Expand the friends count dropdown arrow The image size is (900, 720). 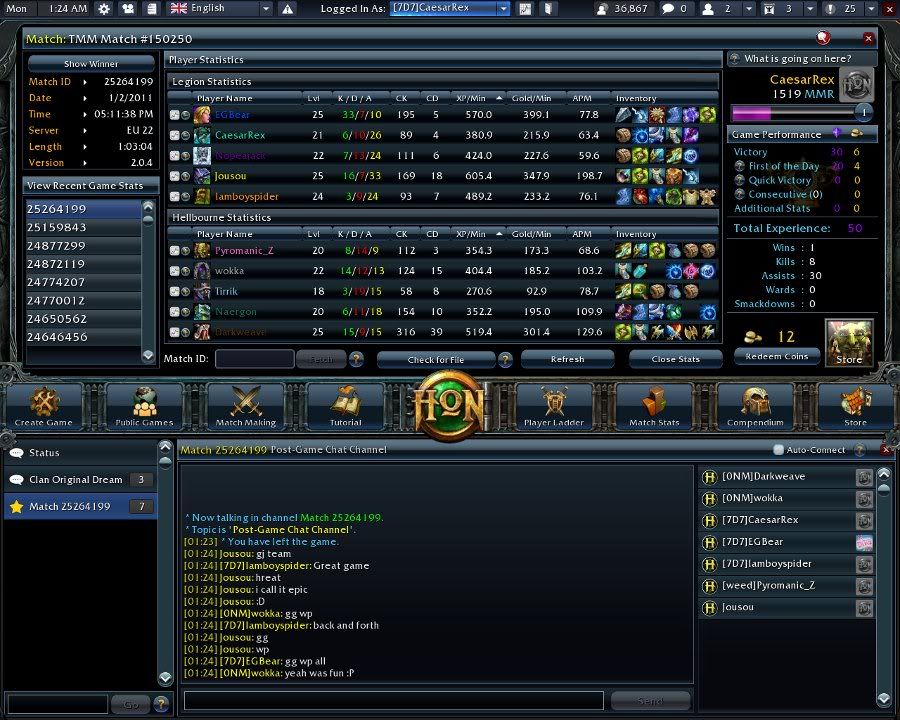click(748, 9)
